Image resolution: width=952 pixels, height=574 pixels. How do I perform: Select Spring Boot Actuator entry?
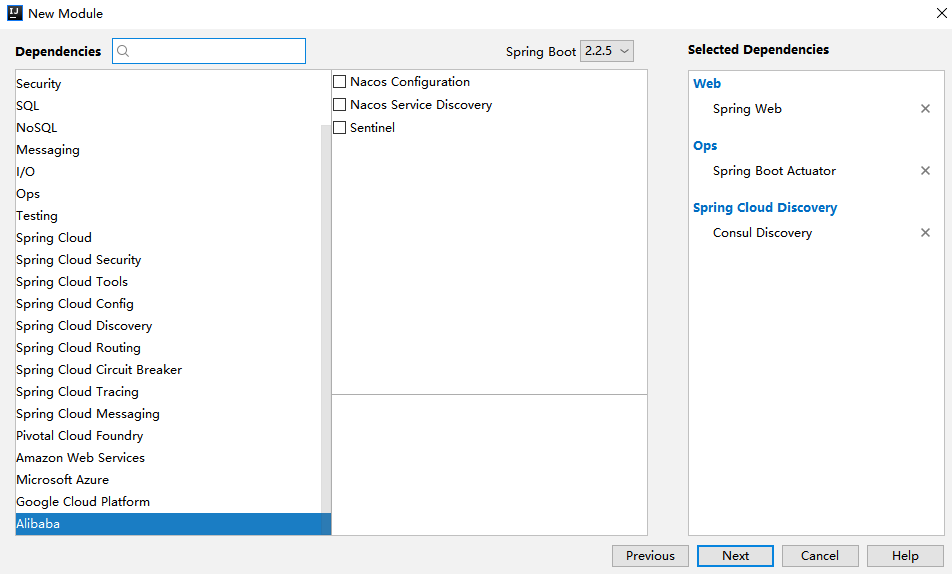click(x=774, y=171)
